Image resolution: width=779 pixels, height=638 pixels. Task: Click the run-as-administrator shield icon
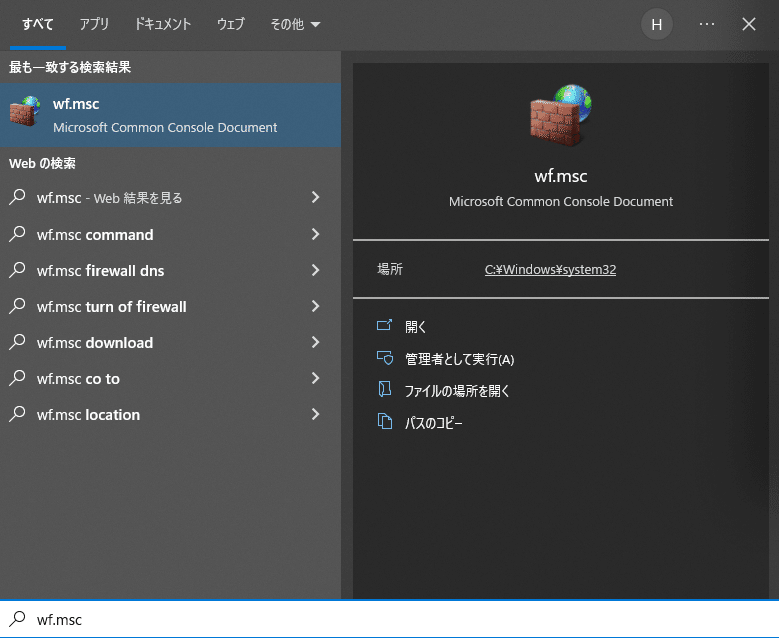coord(385,358)
